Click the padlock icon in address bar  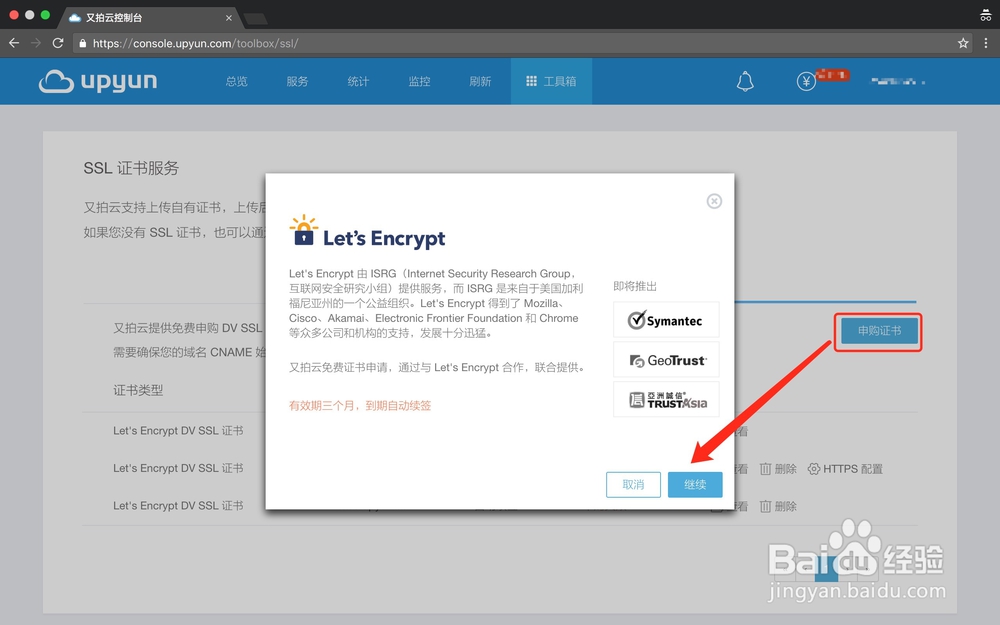click(82, 43)
